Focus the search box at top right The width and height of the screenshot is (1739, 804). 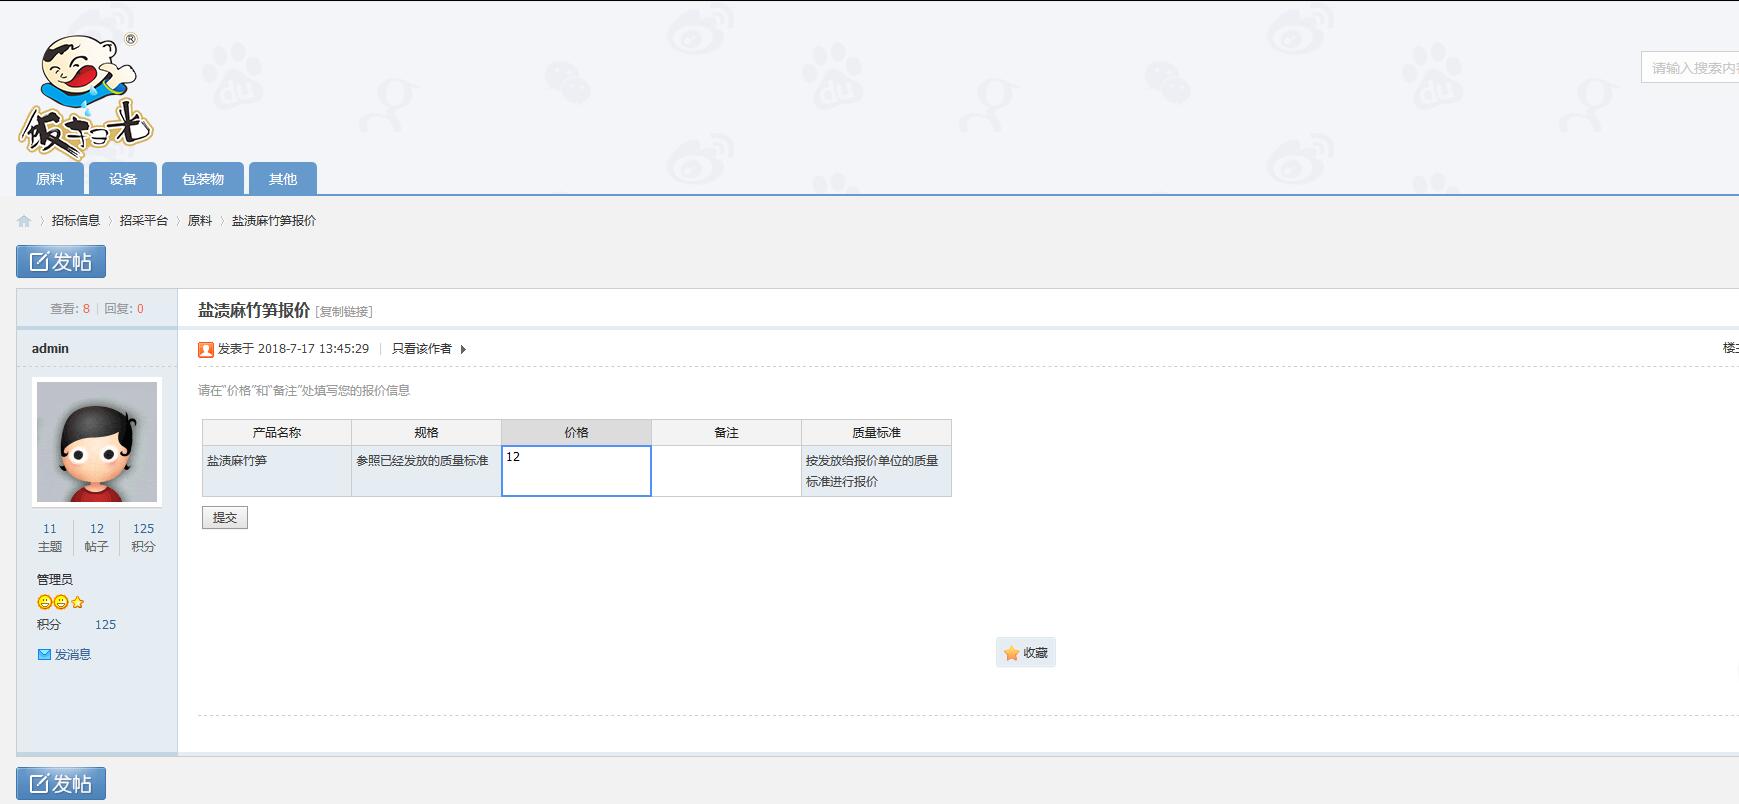[1690, 68]
